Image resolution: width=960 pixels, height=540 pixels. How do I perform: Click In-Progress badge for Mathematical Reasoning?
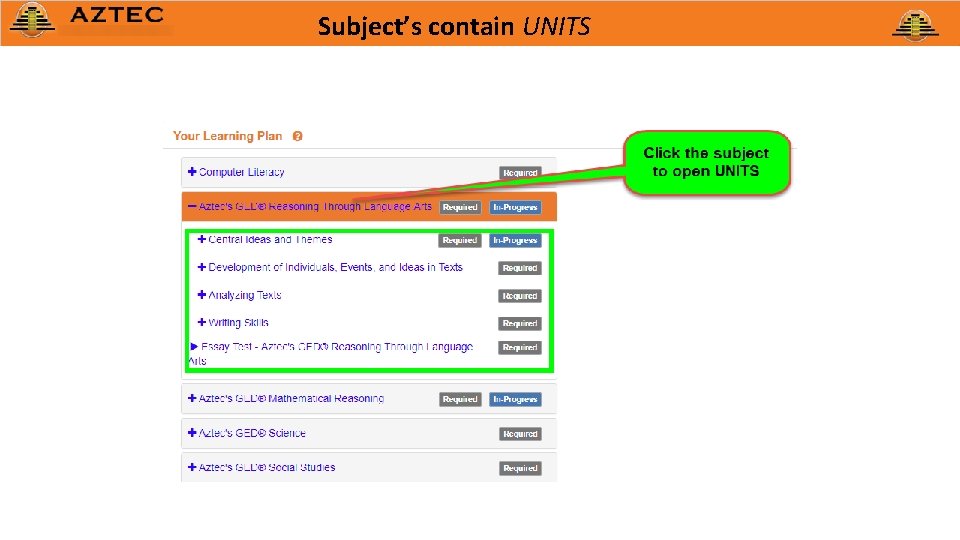(x=515, y=400)
